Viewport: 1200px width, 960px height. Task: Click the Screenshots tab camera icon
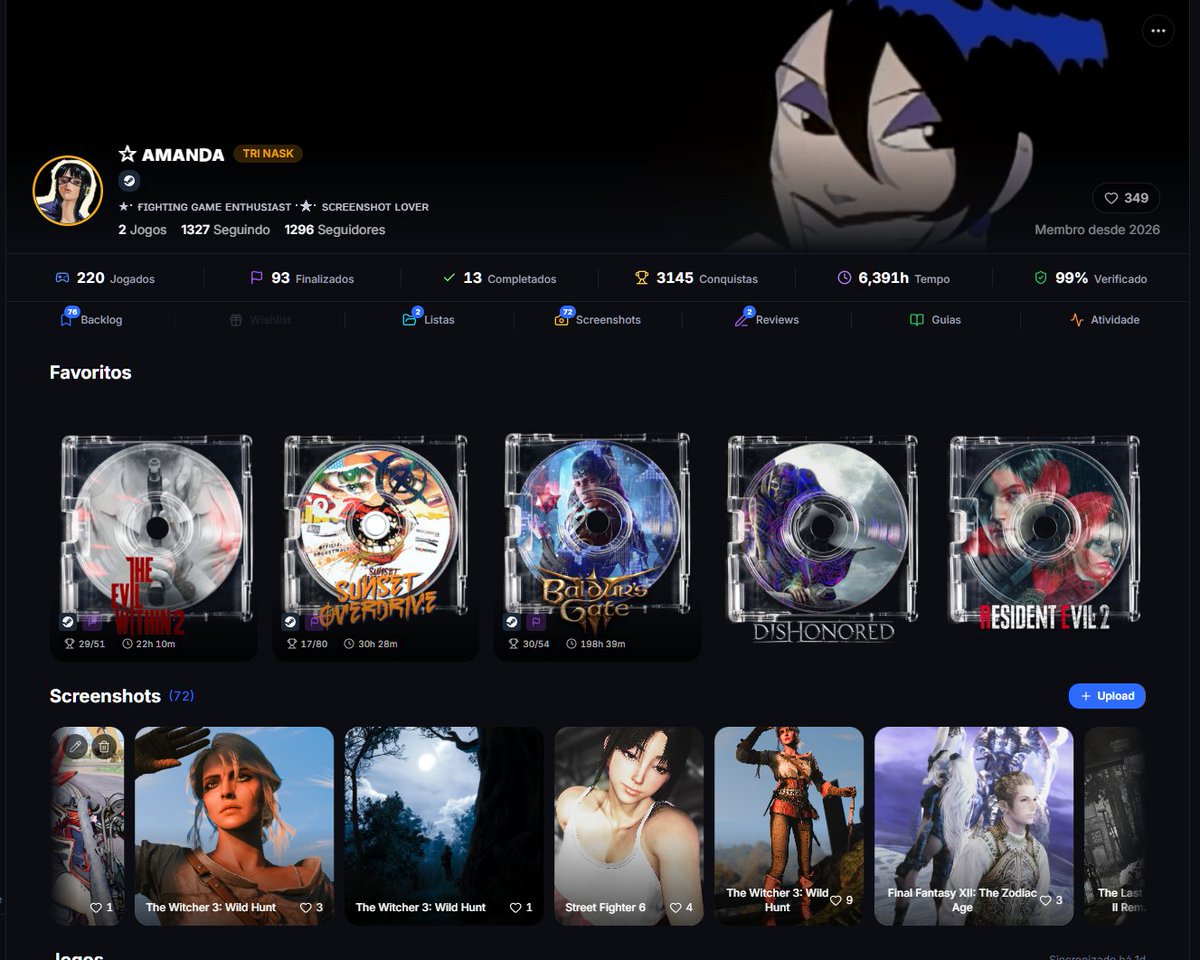pyautogui.click(x=562, y=320)
